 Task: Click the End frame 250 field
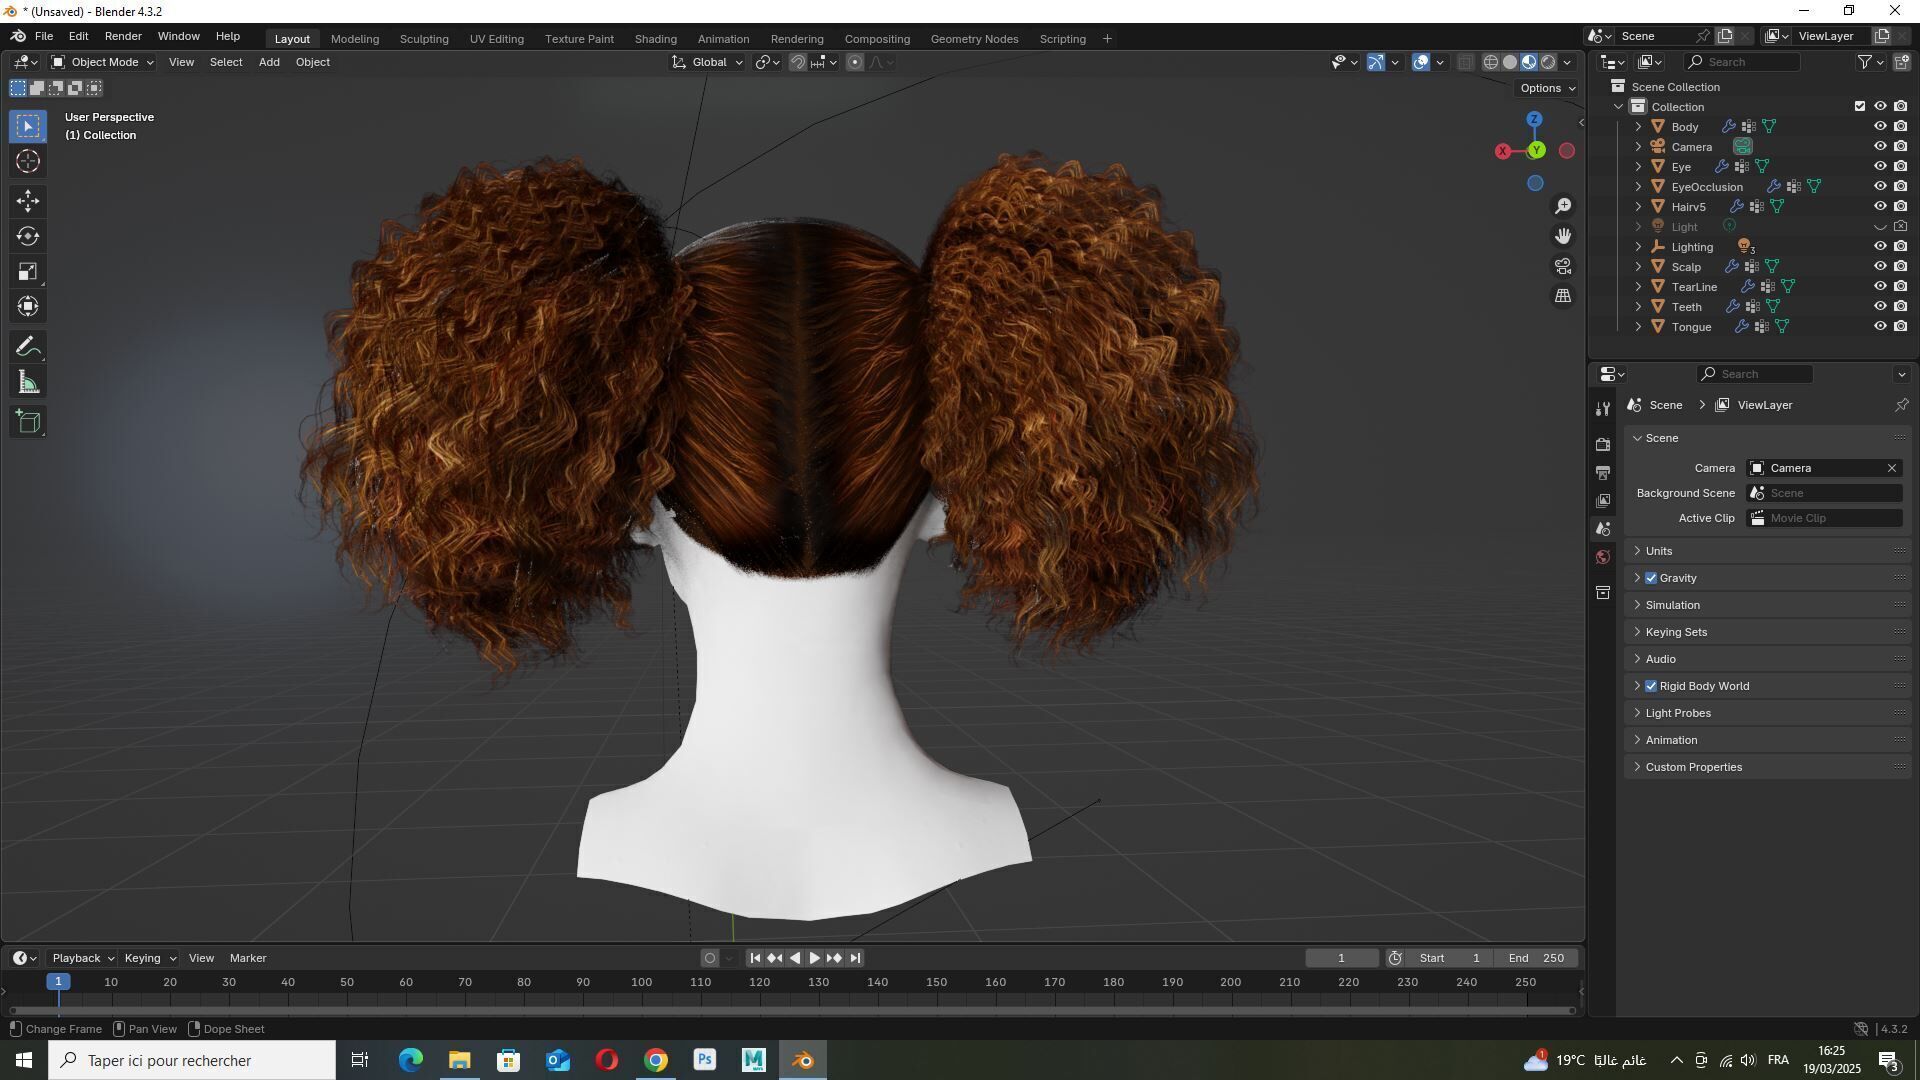point(1537,958)
